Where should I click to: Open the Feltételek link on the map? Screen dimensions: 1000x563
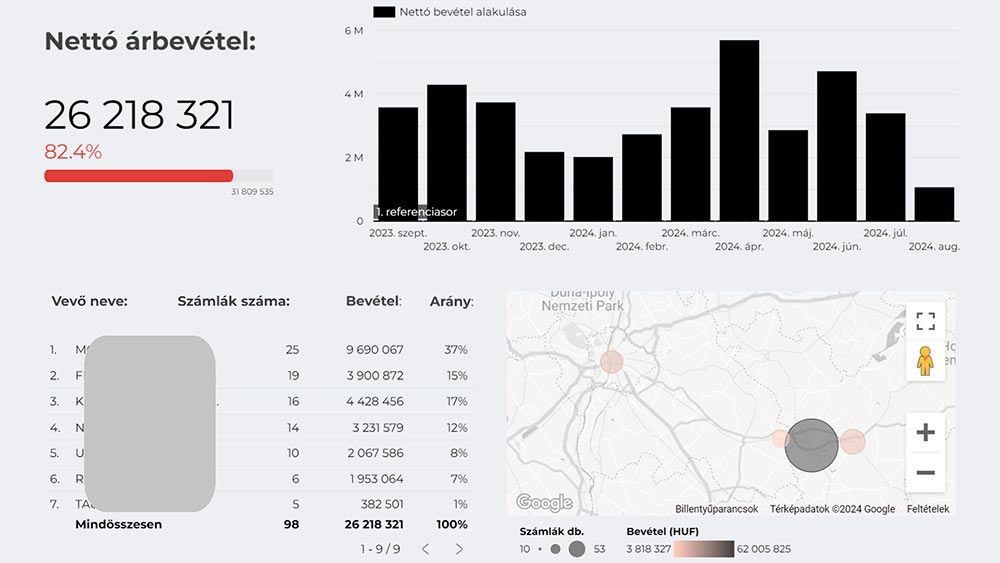tap(928, 509)
